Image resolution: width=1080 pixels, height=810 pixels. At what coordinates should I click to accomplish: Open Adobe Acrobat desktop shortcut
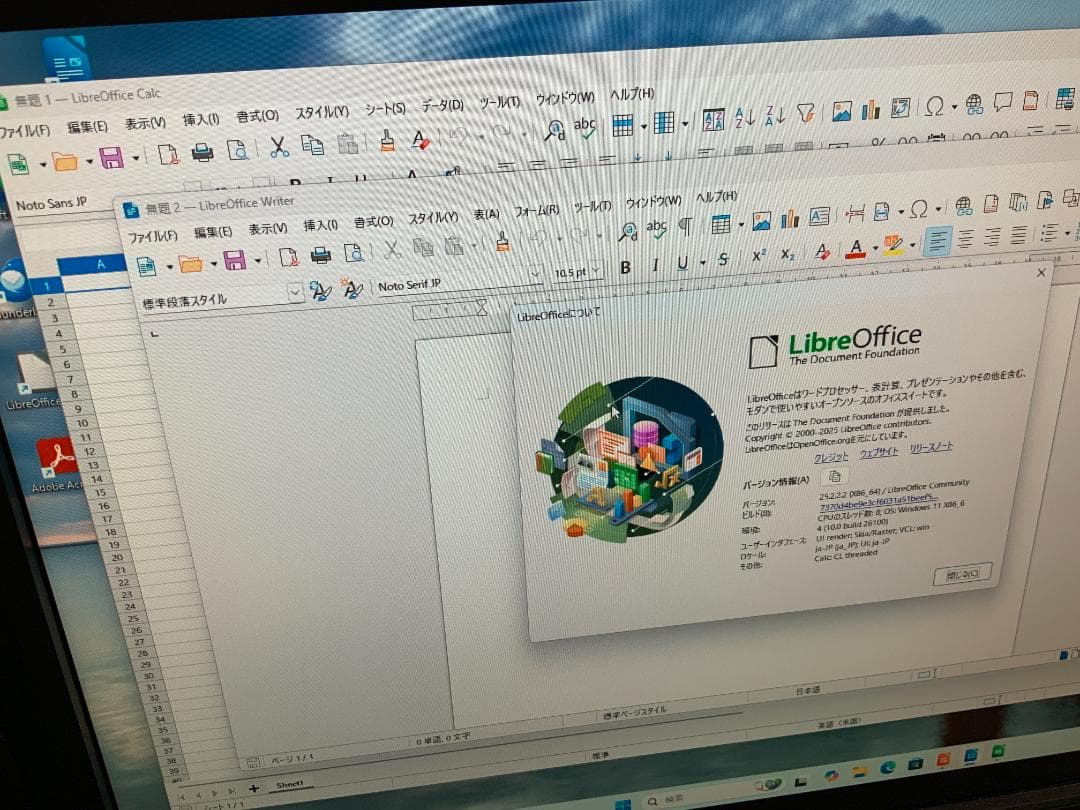tap(57, 459)
